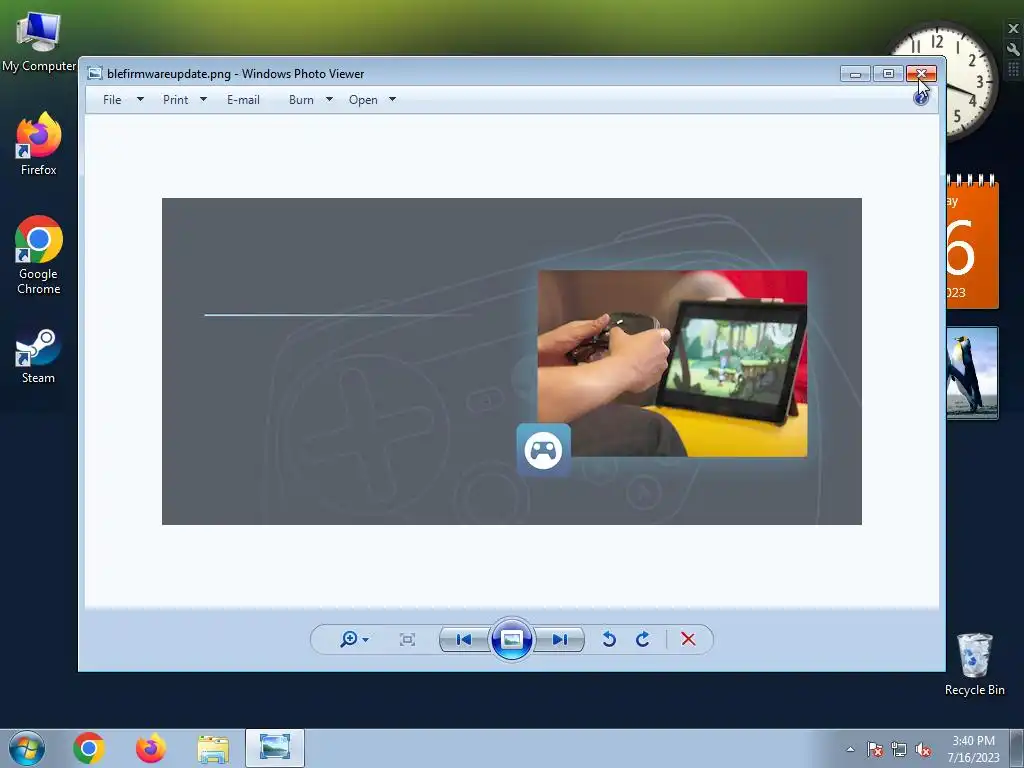Open the Burn menu
1024x768 pixels.
[301, 100]
